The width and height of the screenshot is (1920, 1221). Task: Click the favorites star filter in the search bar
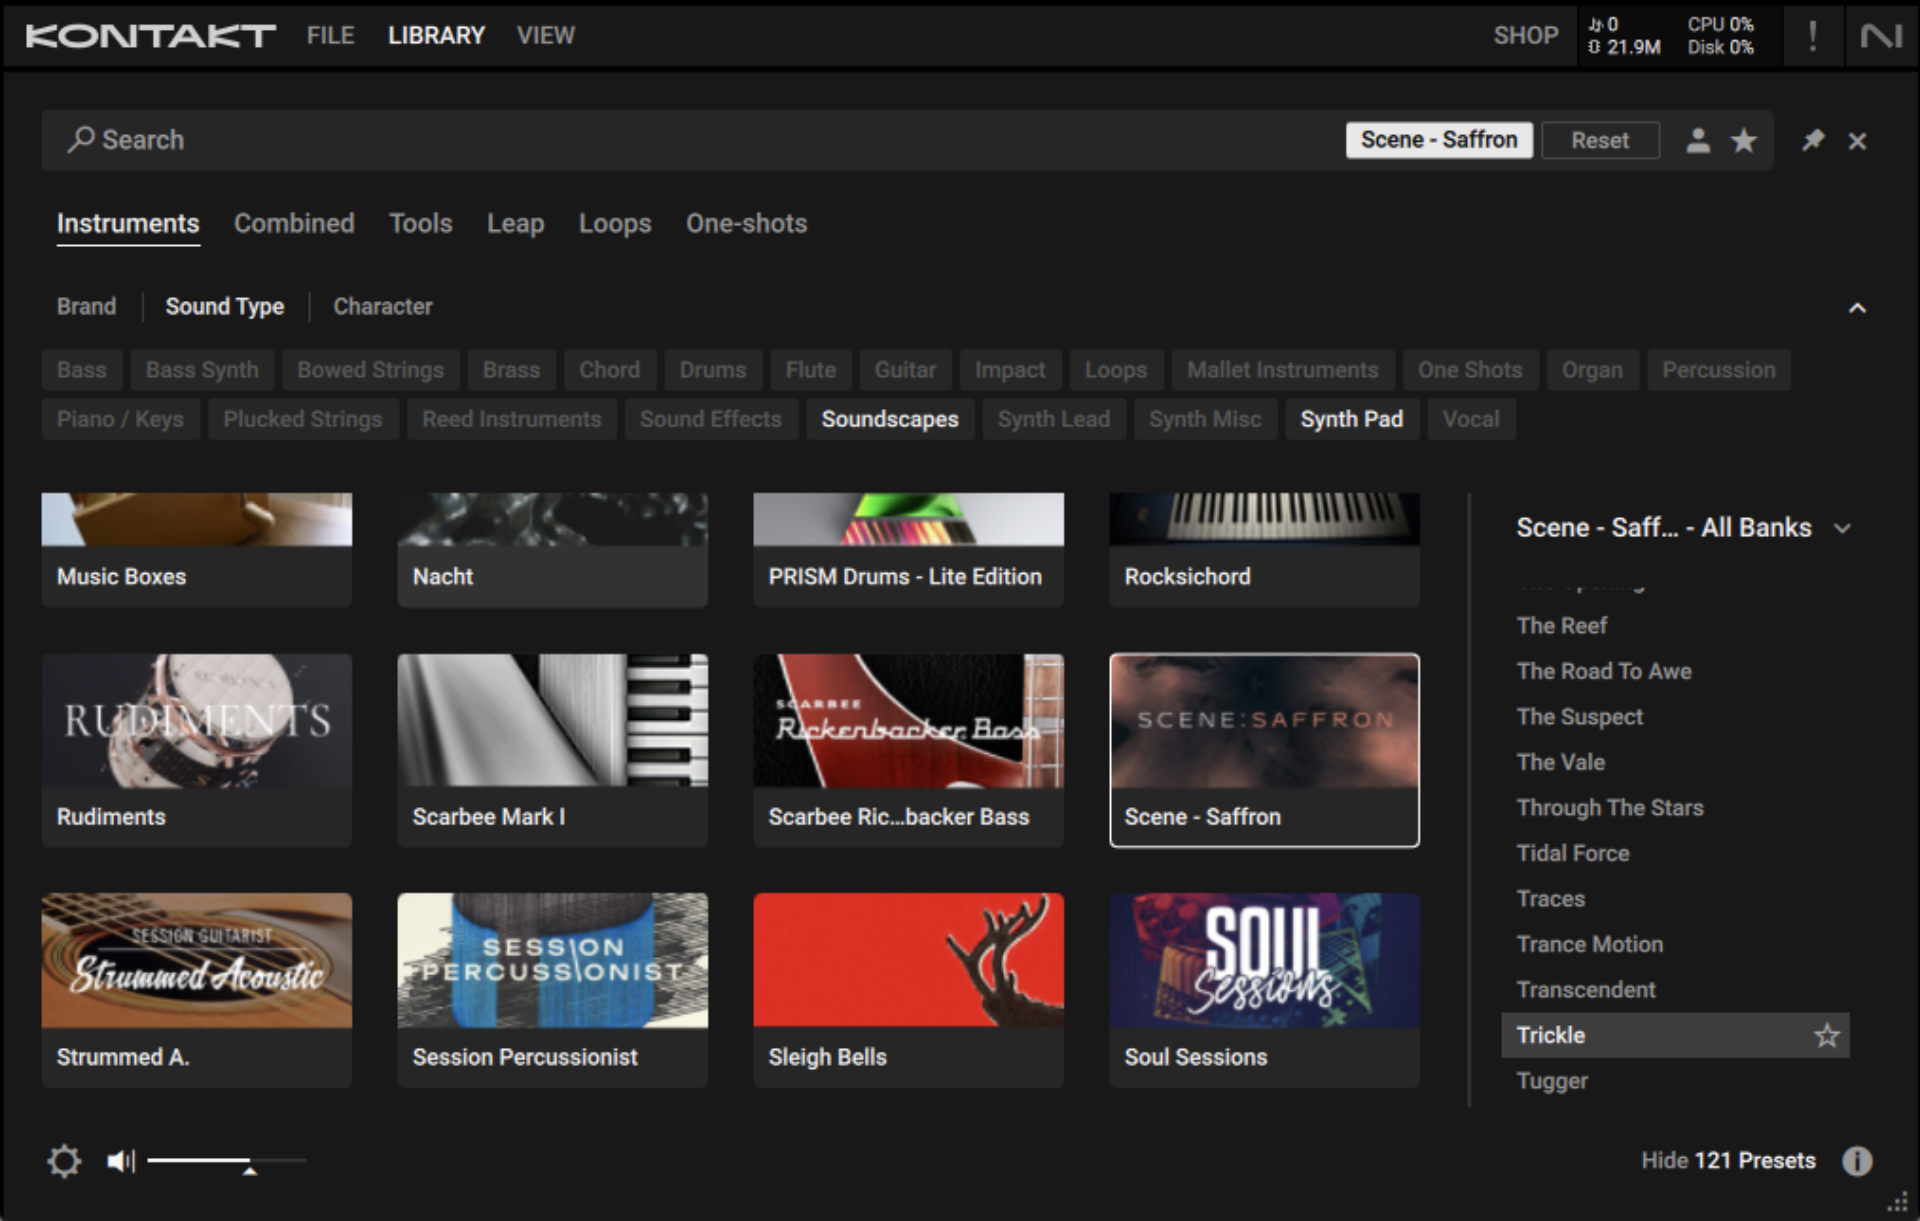pos(1744,140)
